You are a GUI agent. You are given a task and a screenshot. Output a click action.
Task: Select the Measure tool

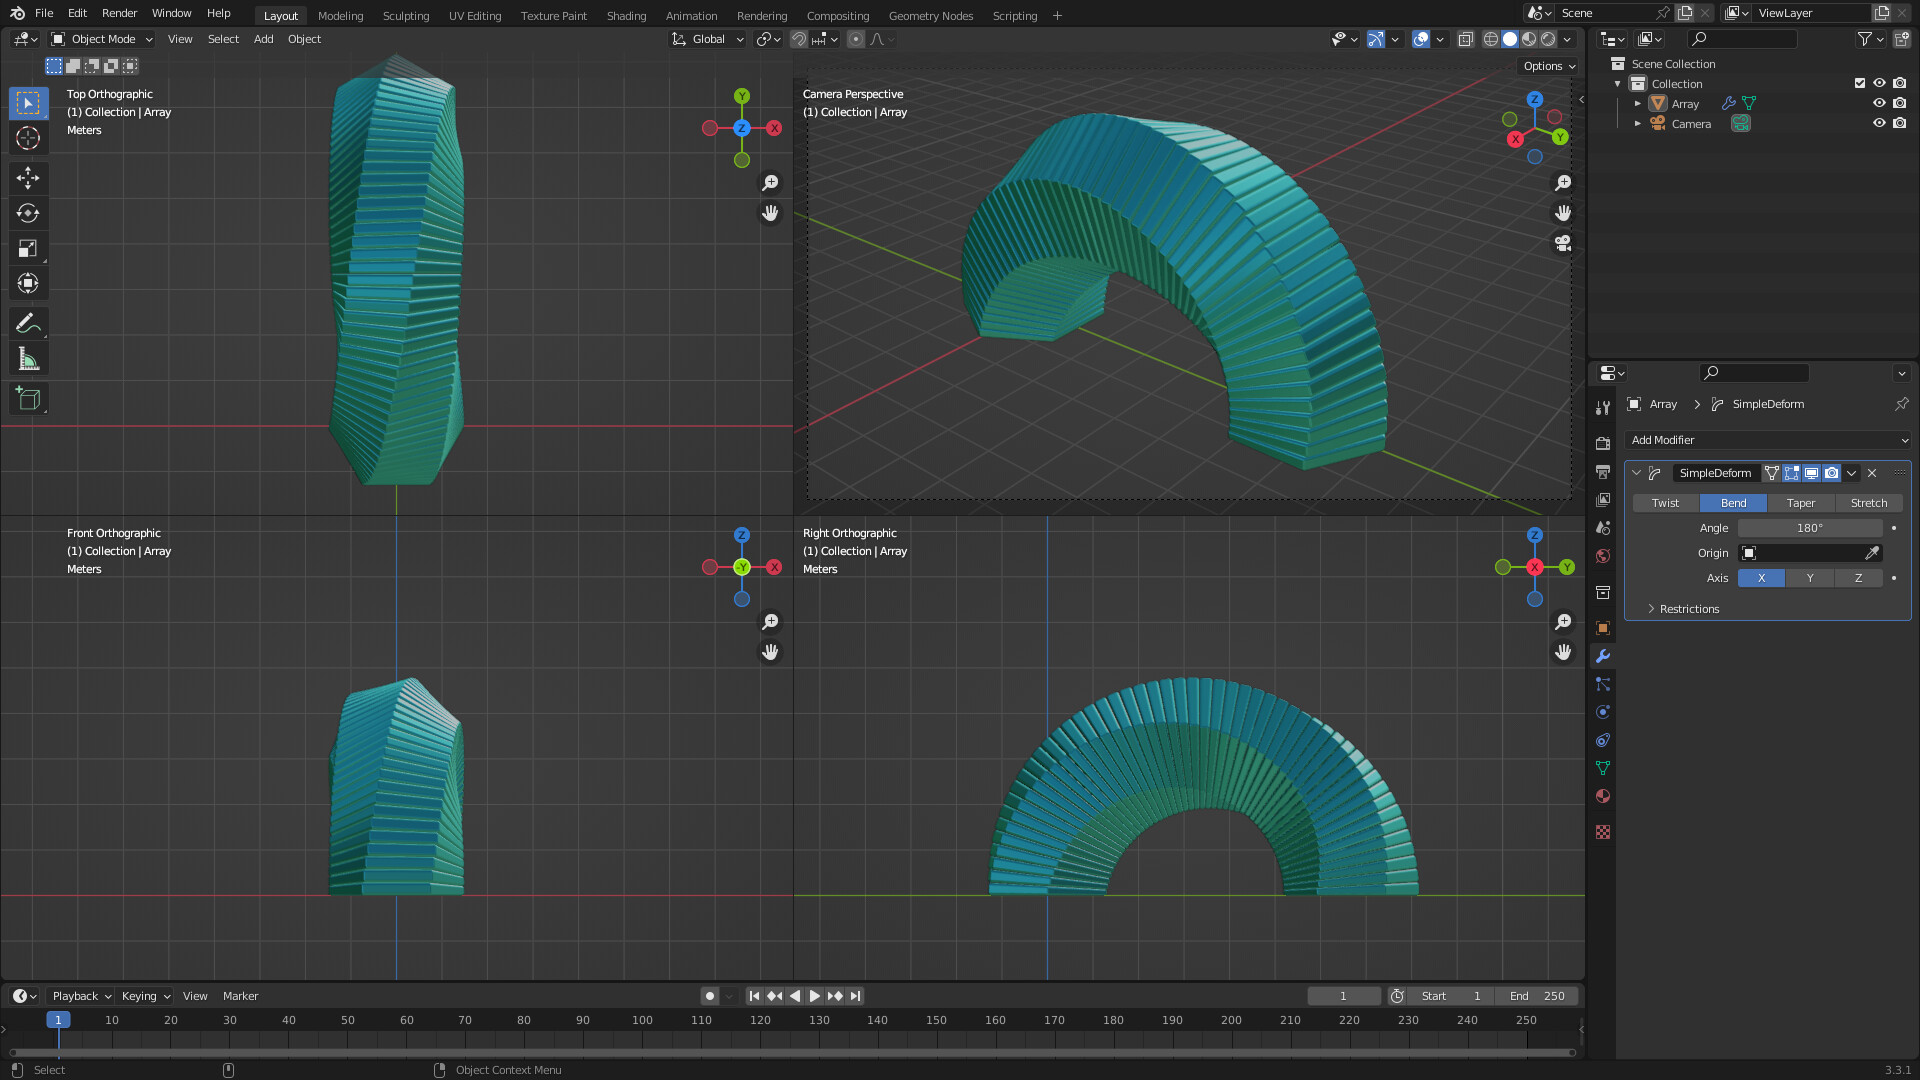[28, 359]
